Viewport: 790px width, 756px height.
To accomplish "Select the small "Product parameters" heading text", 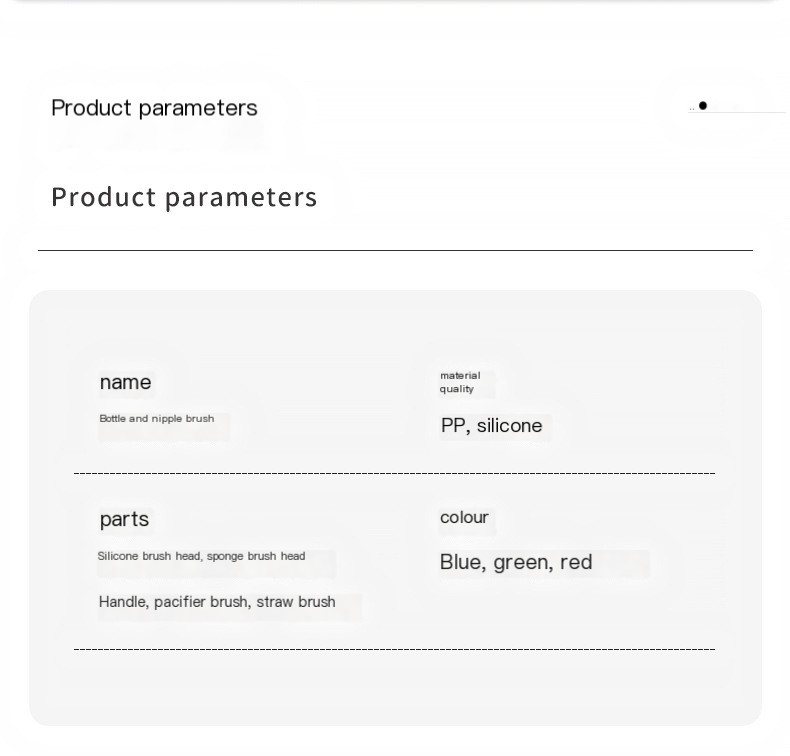I will click(x=154, y=108).
